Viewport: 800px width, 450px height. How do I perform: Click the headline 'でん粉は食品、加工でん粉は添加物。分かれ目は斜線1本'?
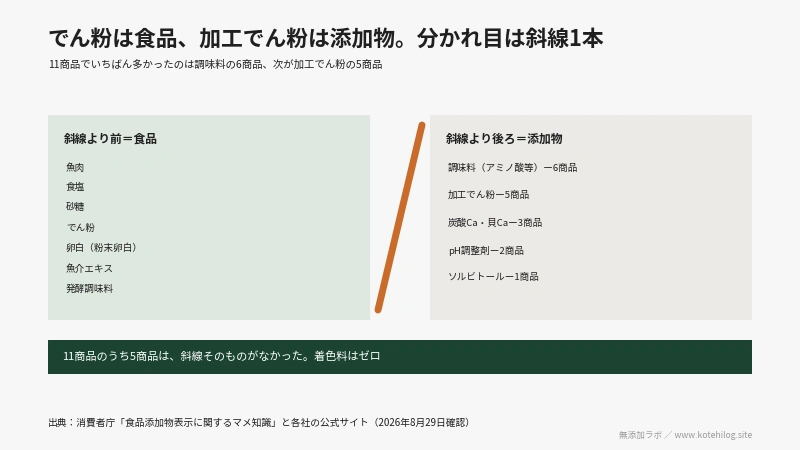point(326,38)
